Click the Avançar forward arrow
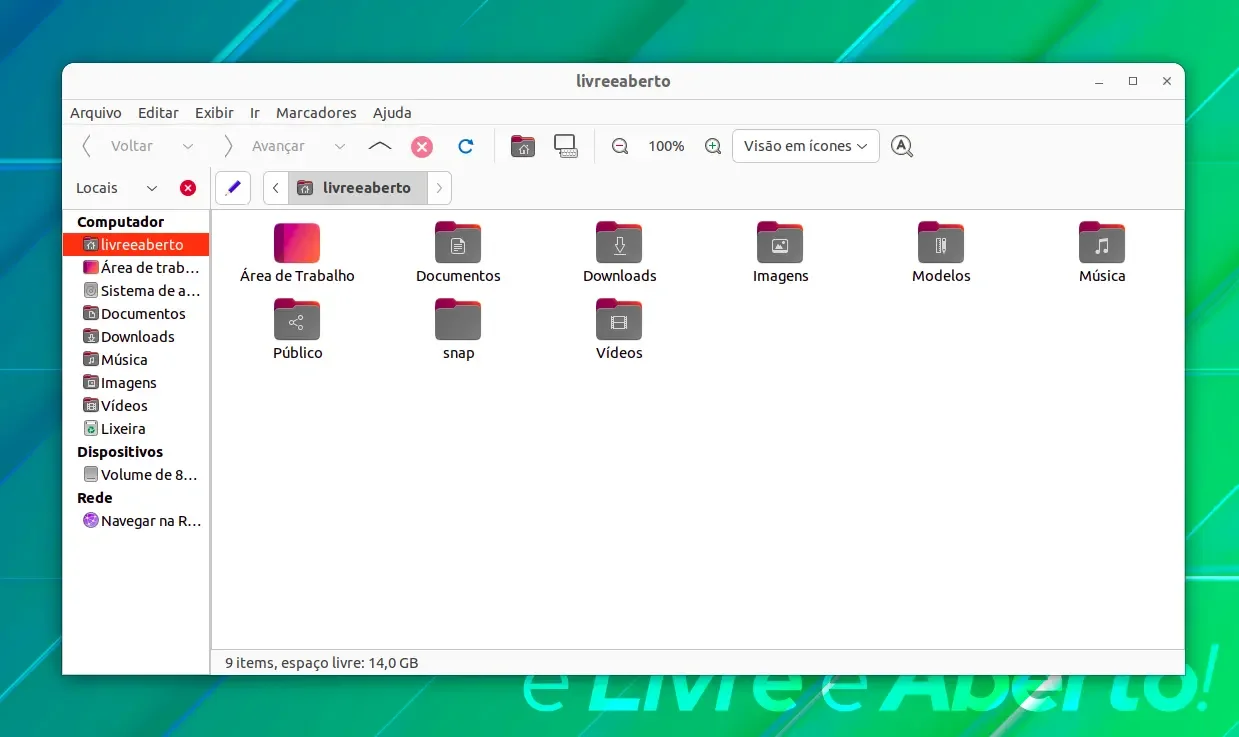 pos(228,146)
